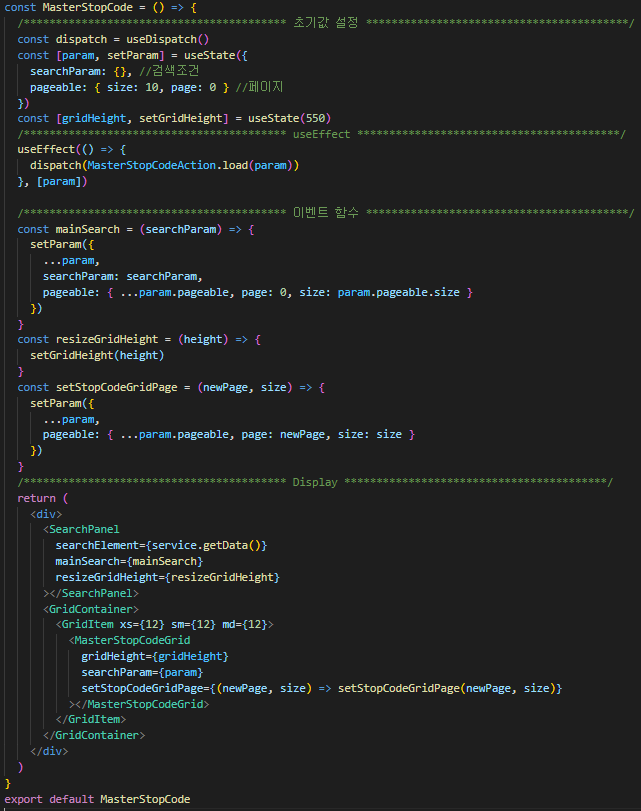641x811 pixels.
Task: Place cursor on 'useDispatch()' call
Action: [x=168, y=39]
